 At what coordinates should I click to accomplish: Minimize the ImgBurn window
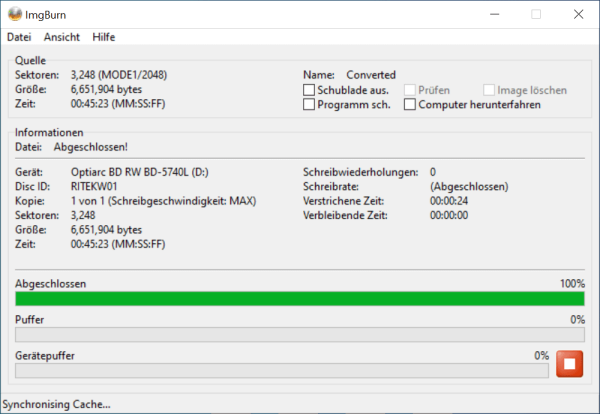(x=495, y=15)
